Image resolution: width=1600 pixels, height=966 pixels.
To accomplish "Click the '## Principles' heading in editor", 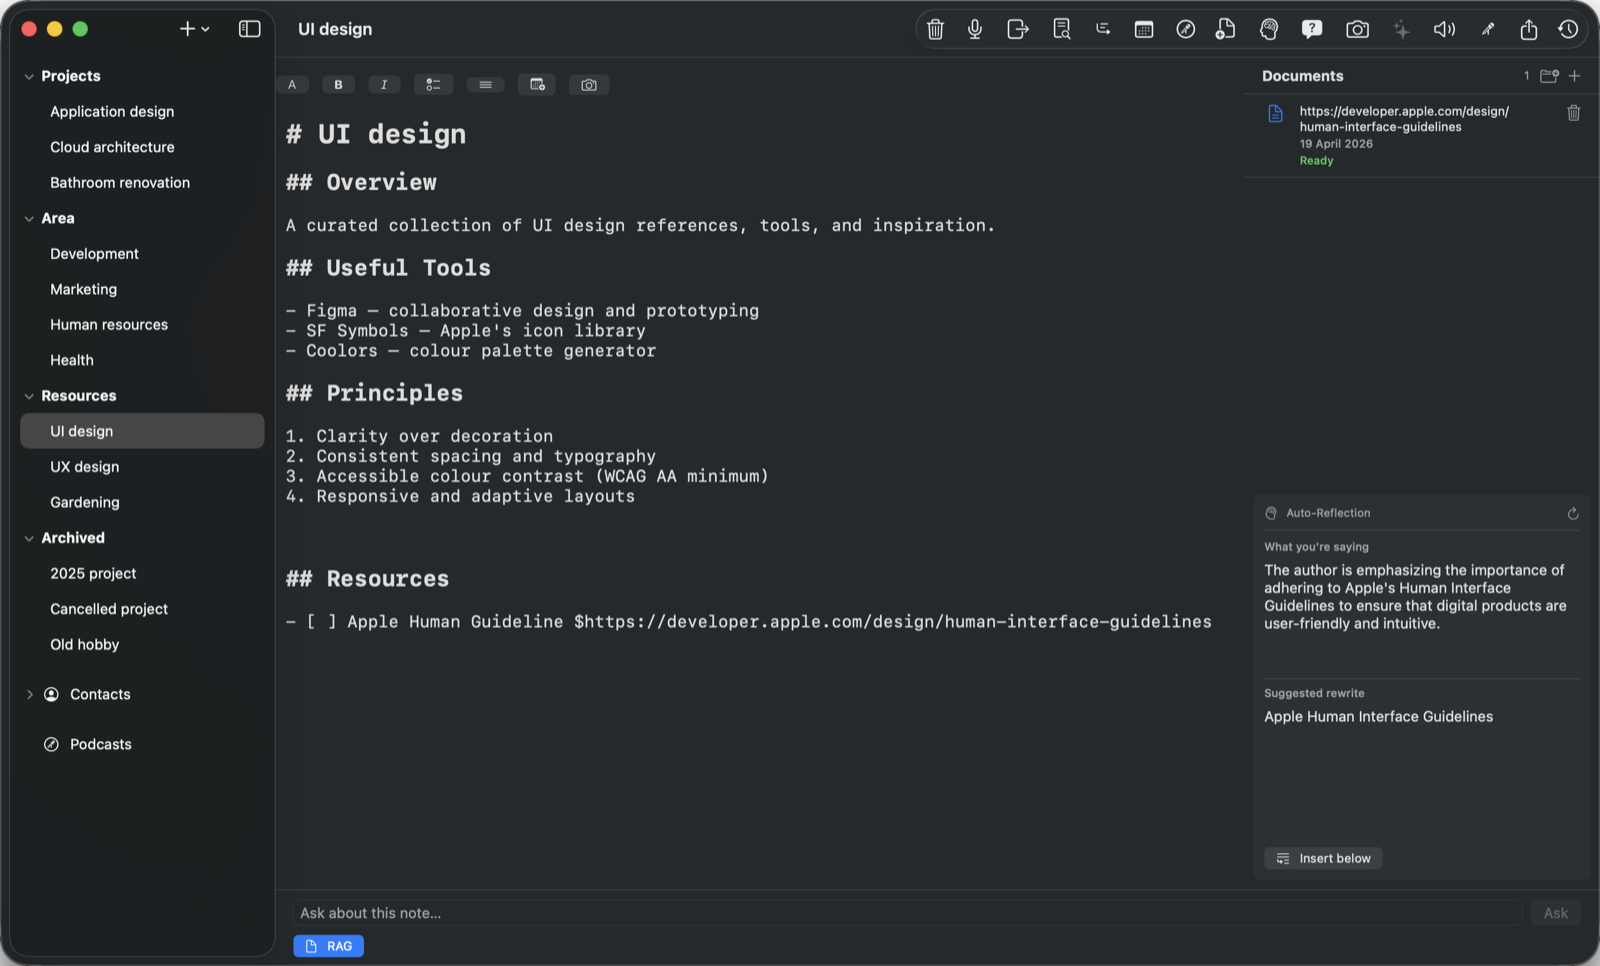I will [374, 393].
